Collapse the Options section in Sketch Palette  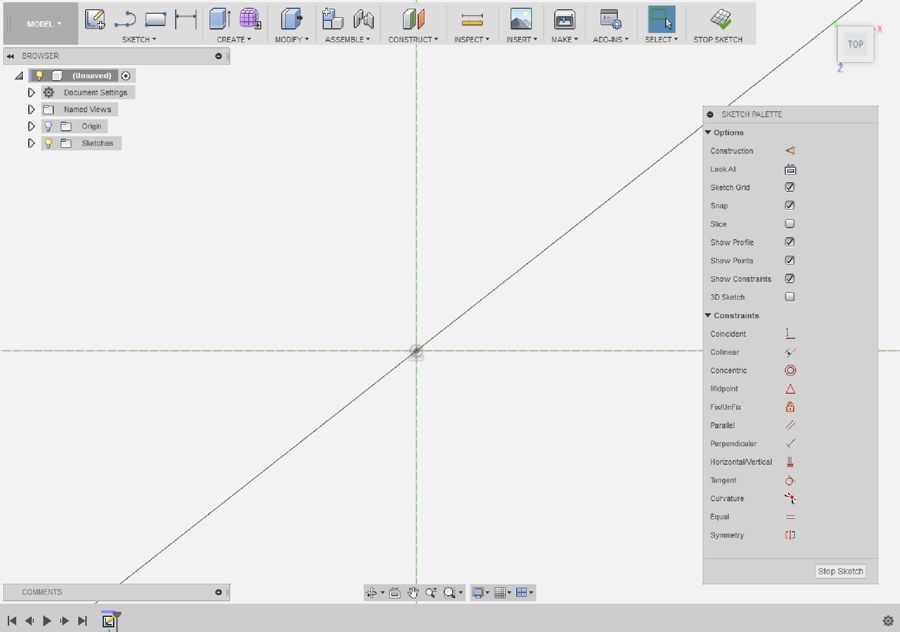708,132
